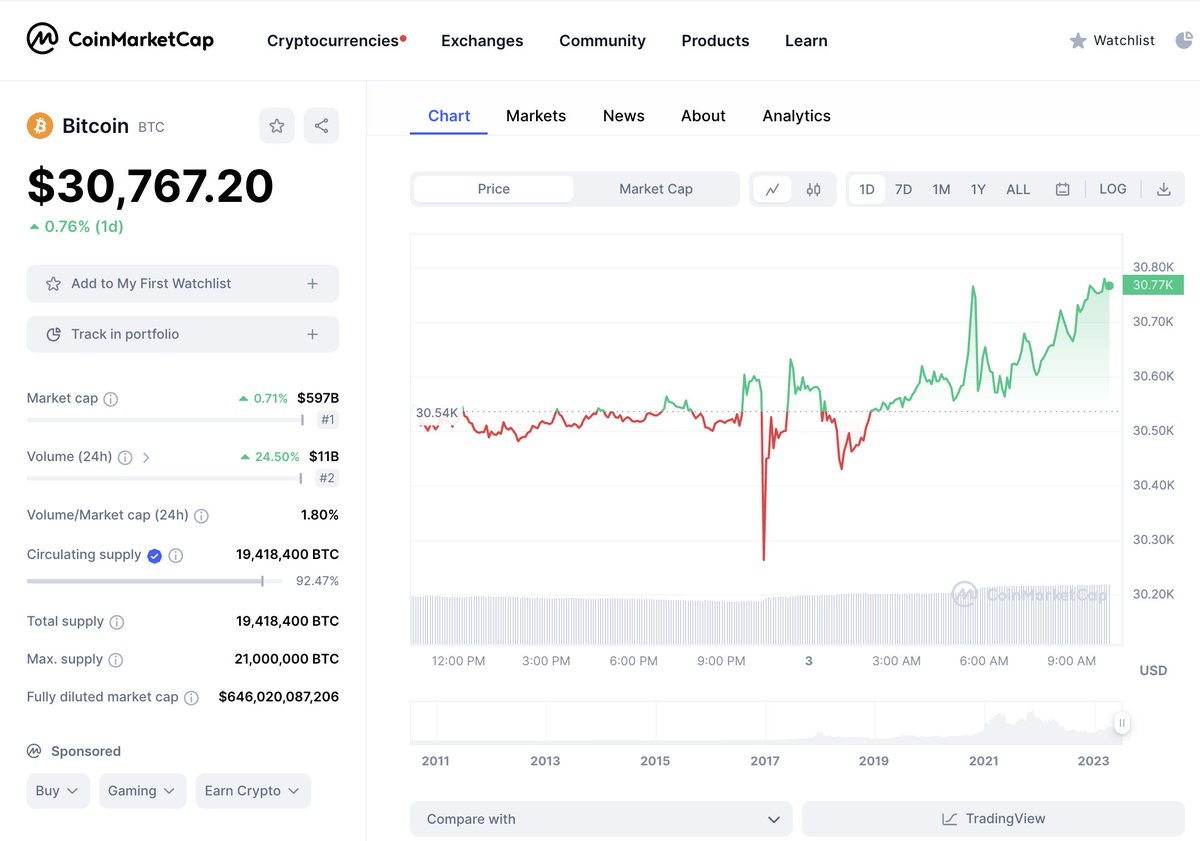Click the pause handle on range navigator
The width and height of the screenshot is (1200, 841).
(x=1122, y=723)
